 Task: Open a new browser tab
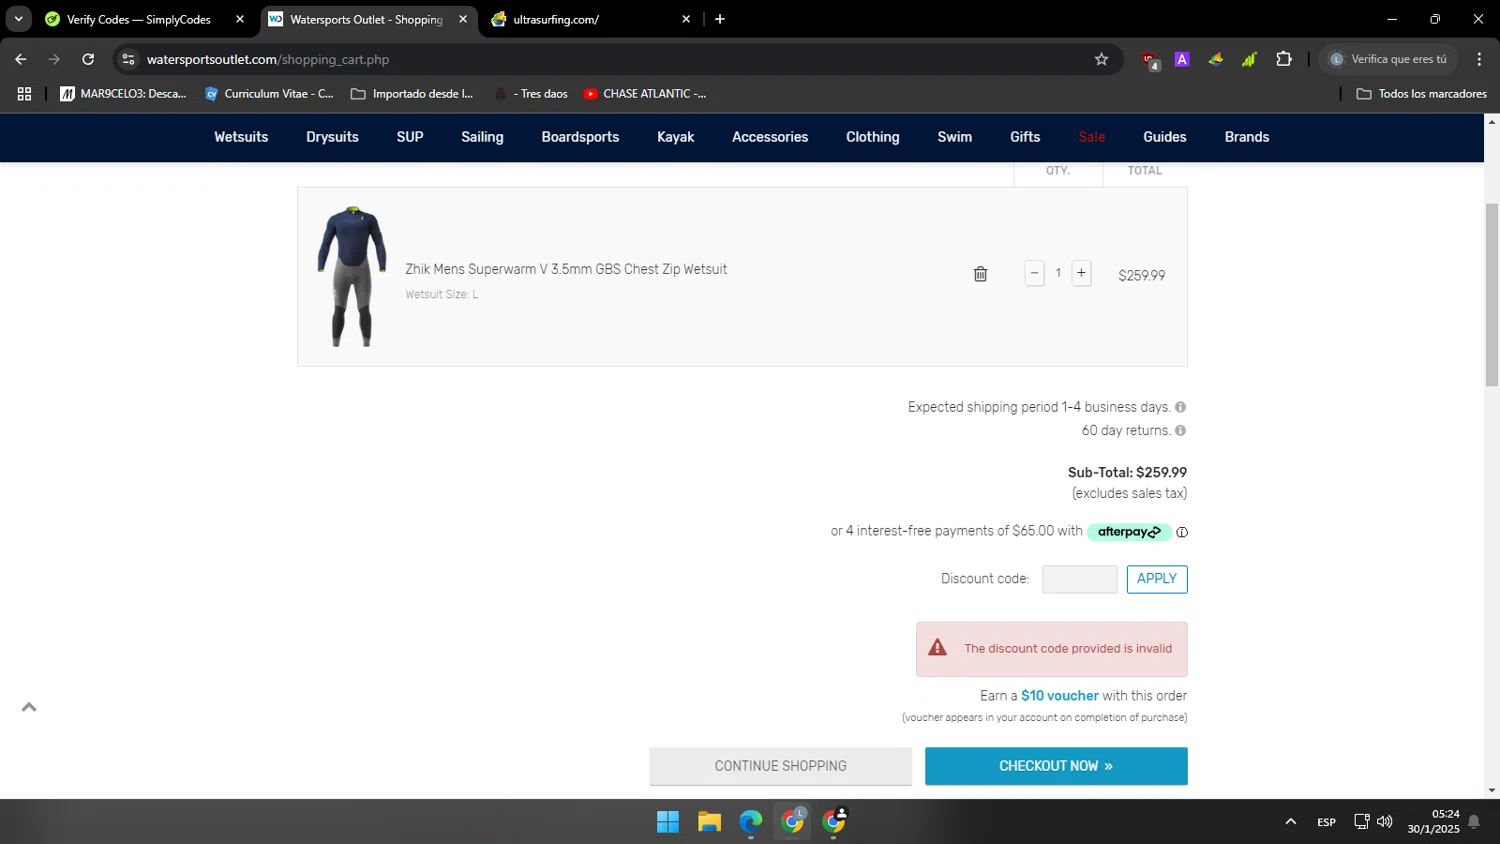coord(720,19)
